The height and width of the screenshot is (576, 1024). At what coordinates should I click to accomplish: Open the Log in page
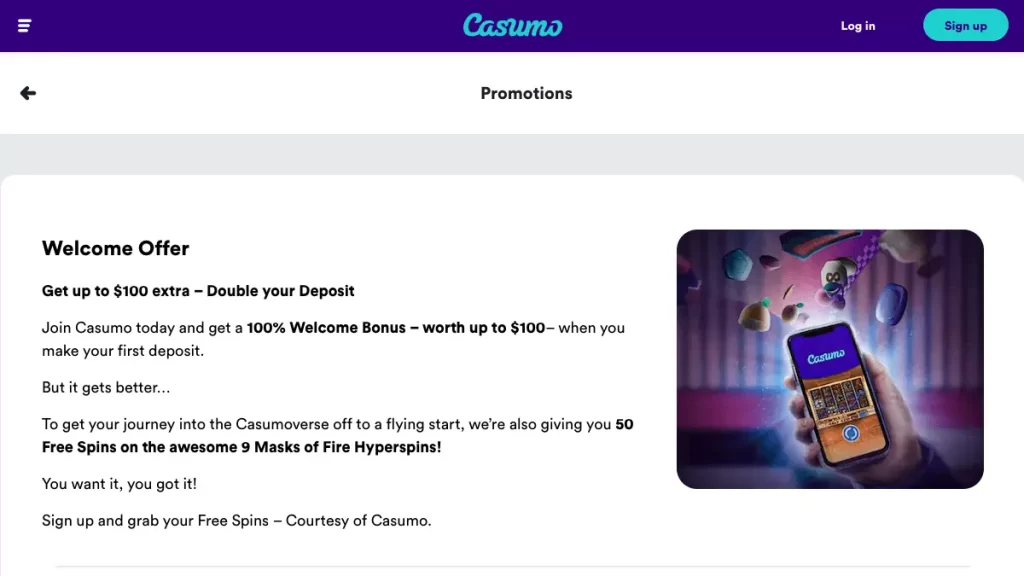[x=857, y=26]
